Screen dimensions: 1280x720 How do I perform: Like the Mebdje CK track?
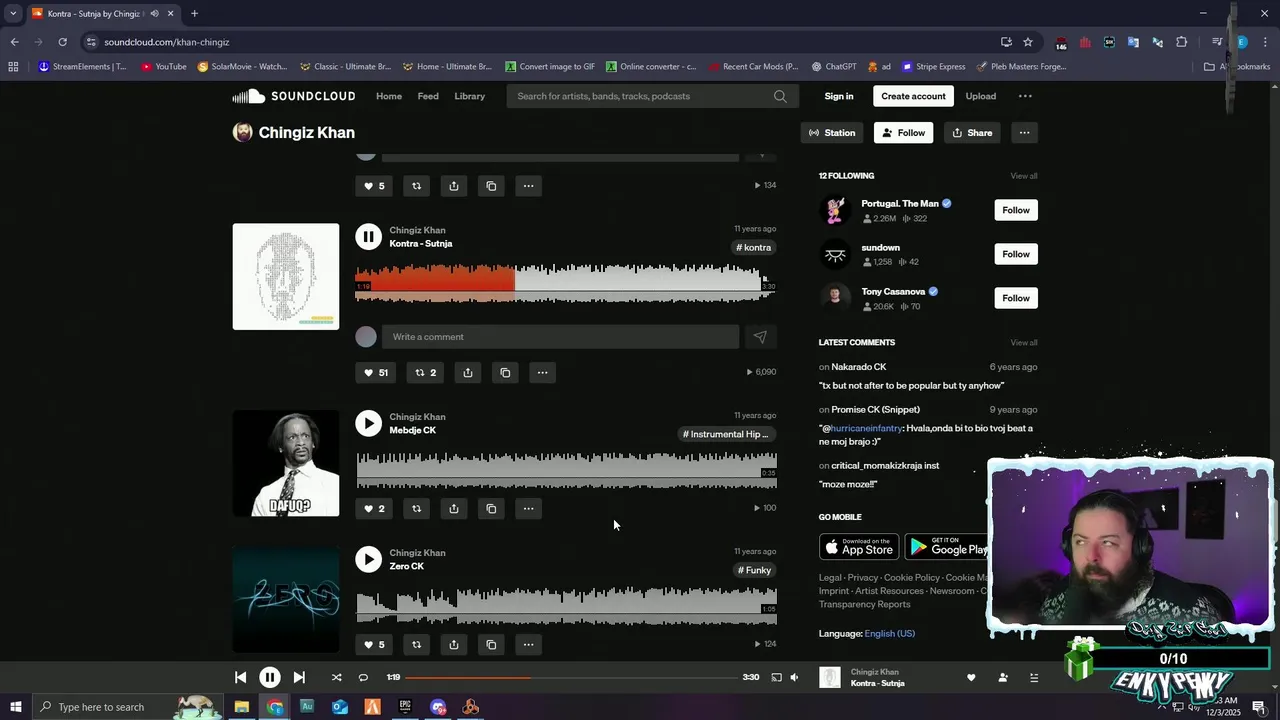374,509
